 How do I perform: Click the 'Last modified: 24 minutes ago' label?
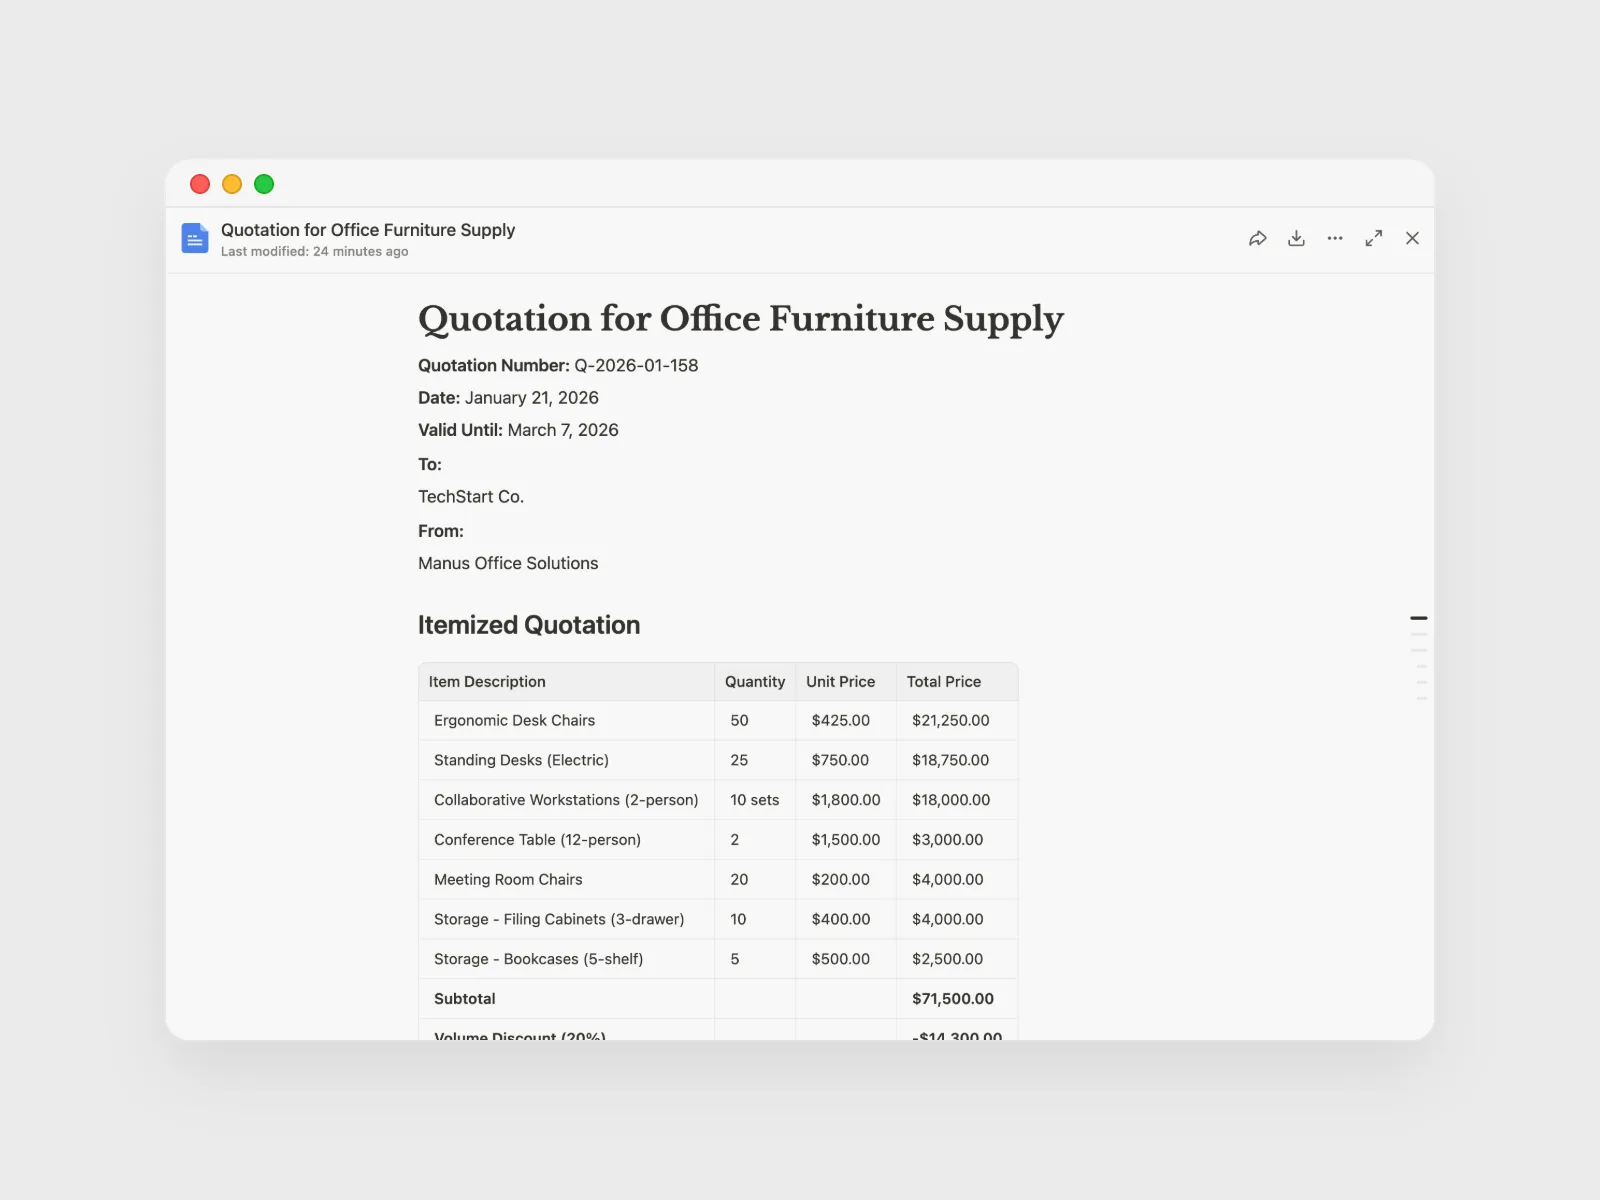[x=314, y=252]
